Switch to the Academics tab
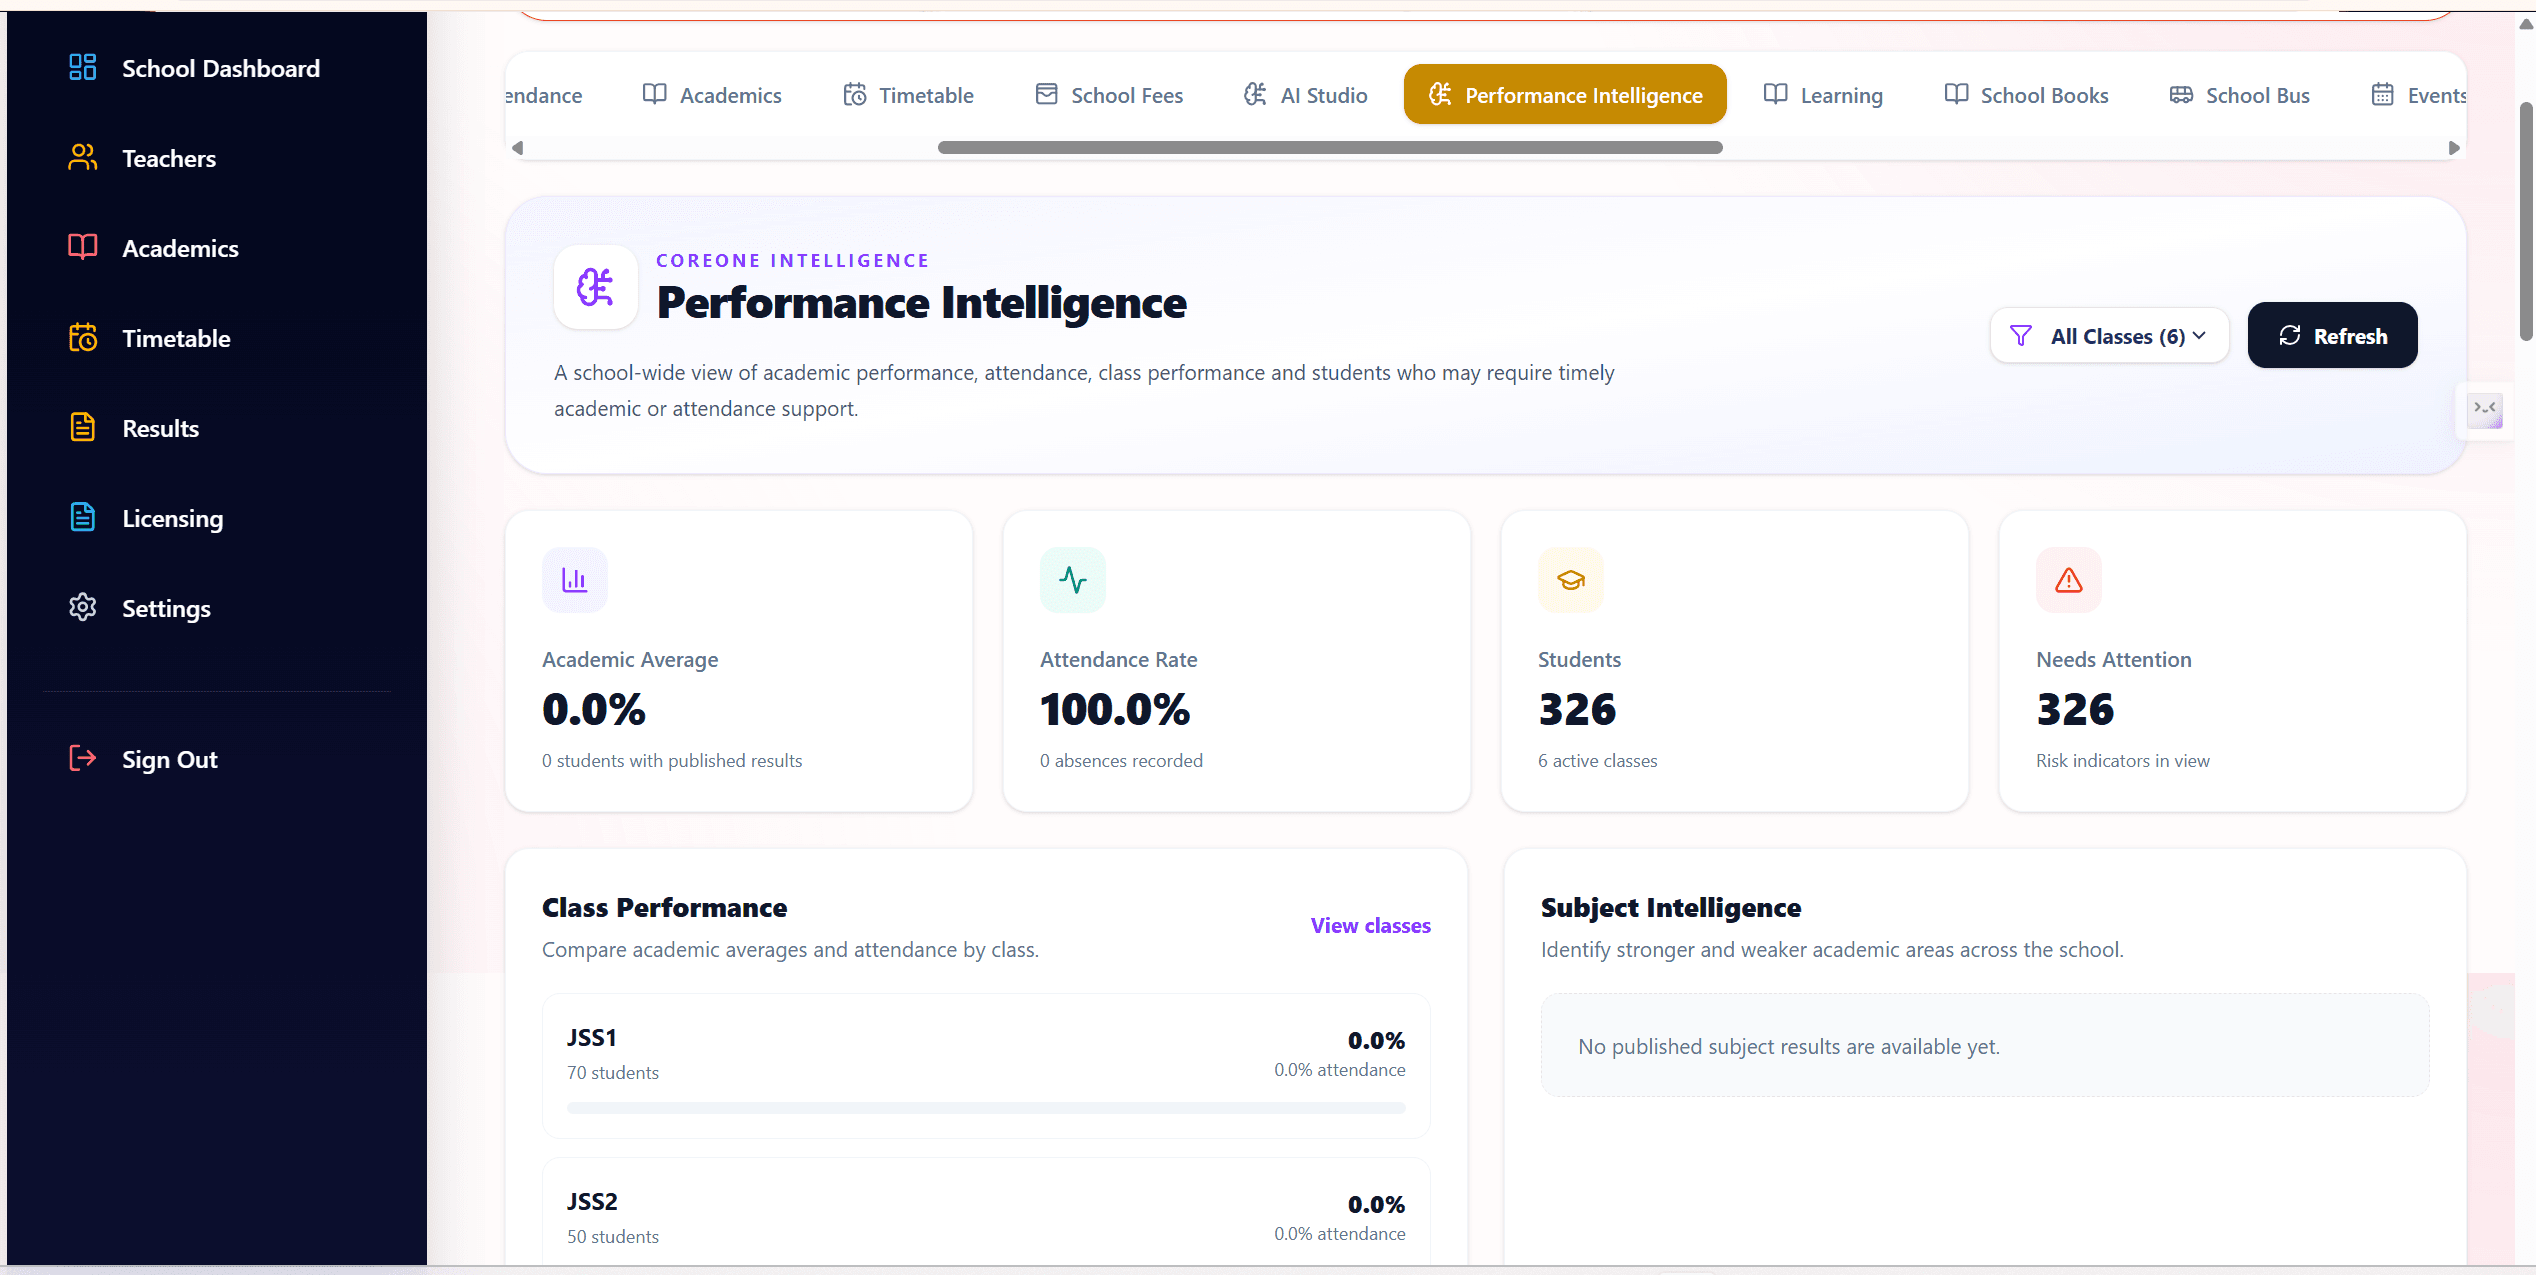The image size is (2536, 1275). tap(712, 95)
